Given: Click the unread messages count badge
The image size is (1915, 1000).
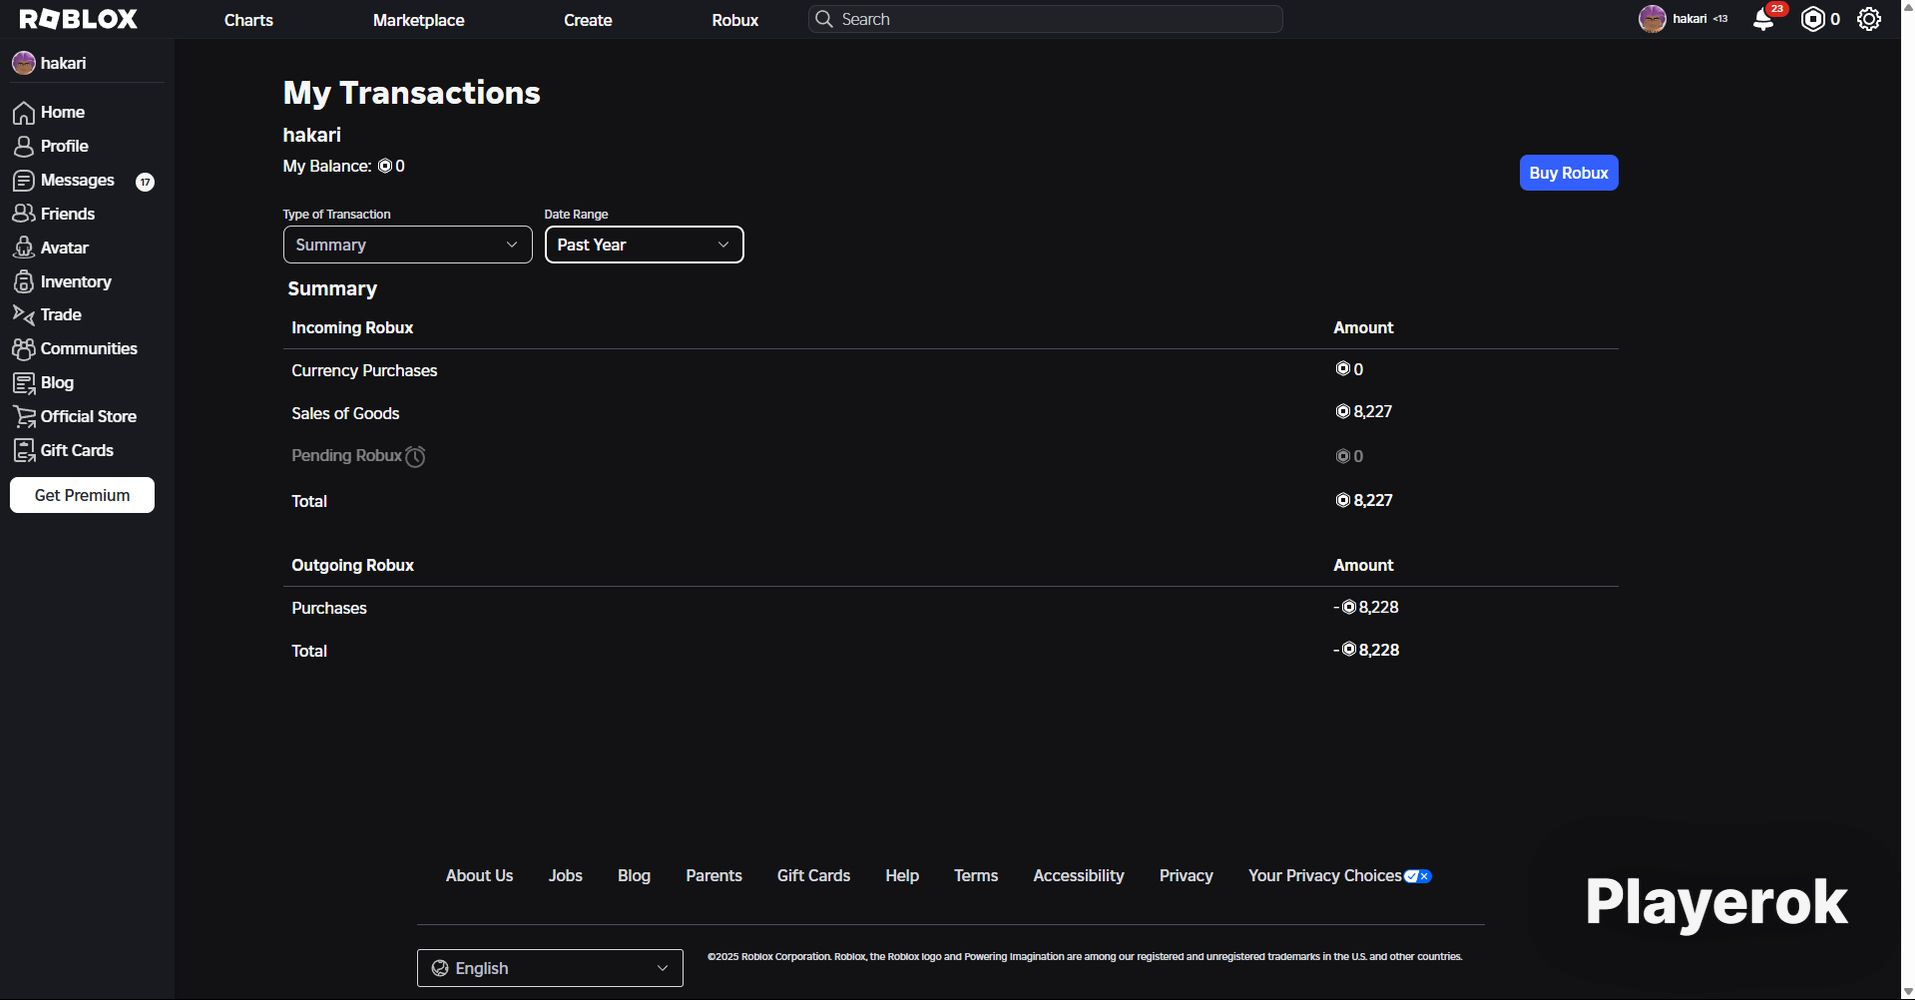Looking at the screenshot, I should coord(145,182).
